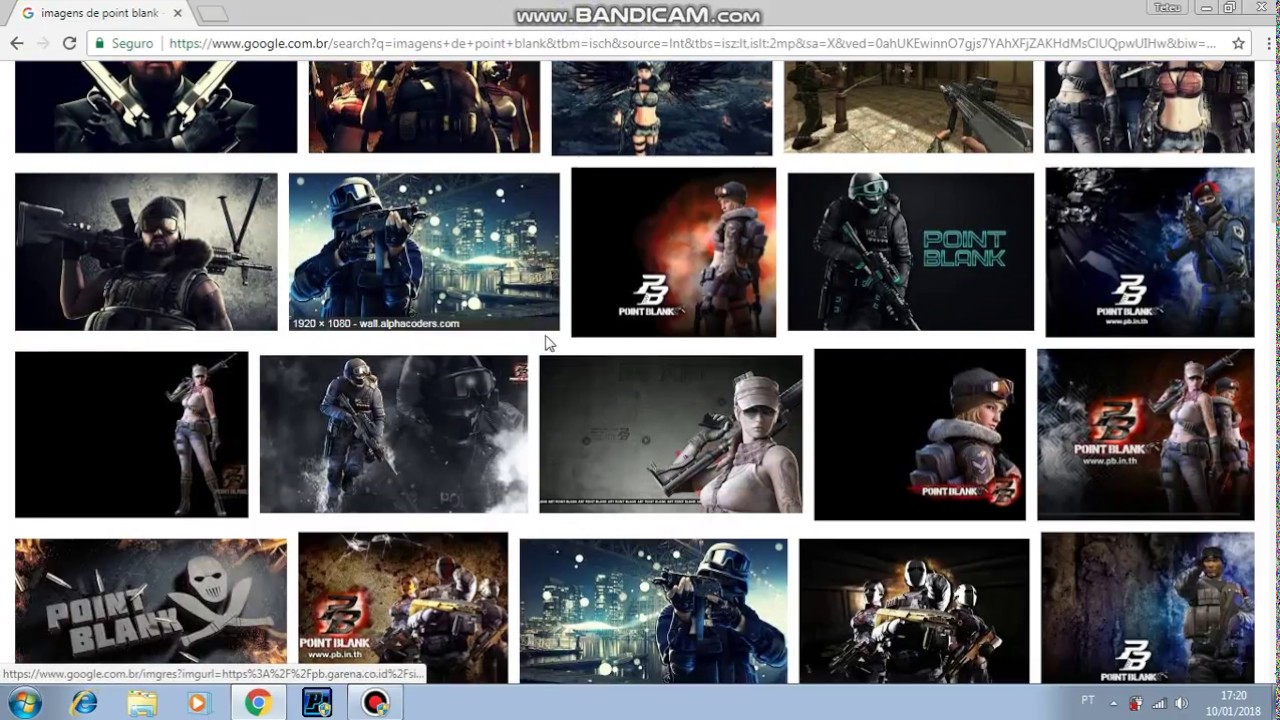Viewport: 1280px width, 720px height.
Task: Open the 1920 × 1080 wall.alphacoders.com image
Action: point(424,252)
